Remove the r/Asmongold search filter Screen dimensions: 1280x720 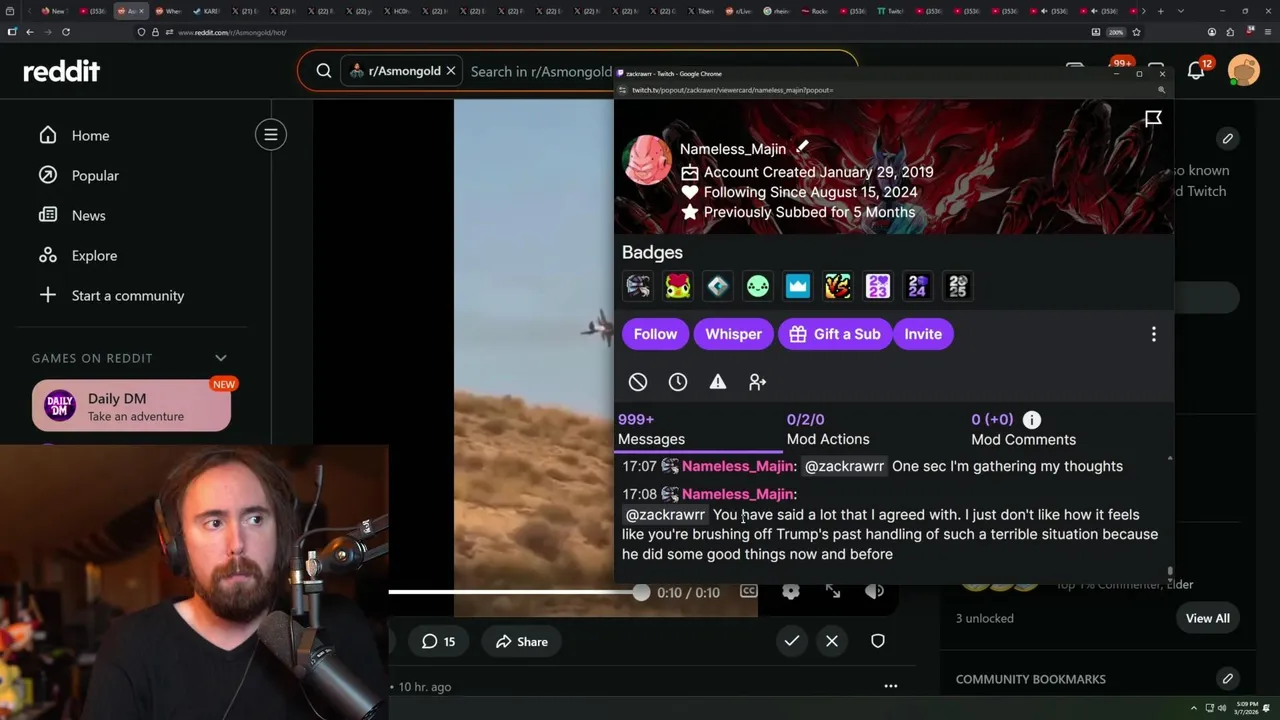[x=451, y=71]
